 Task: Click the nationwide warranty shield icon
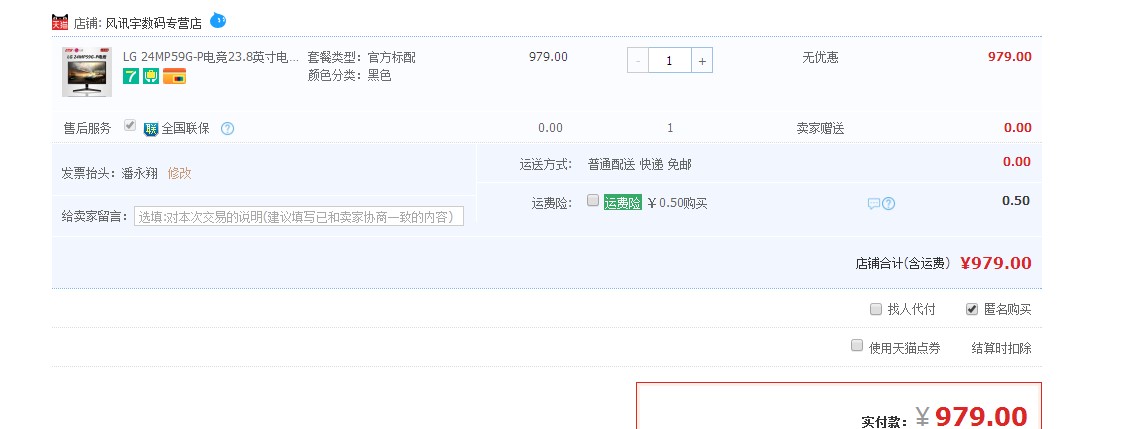(151, 128)
